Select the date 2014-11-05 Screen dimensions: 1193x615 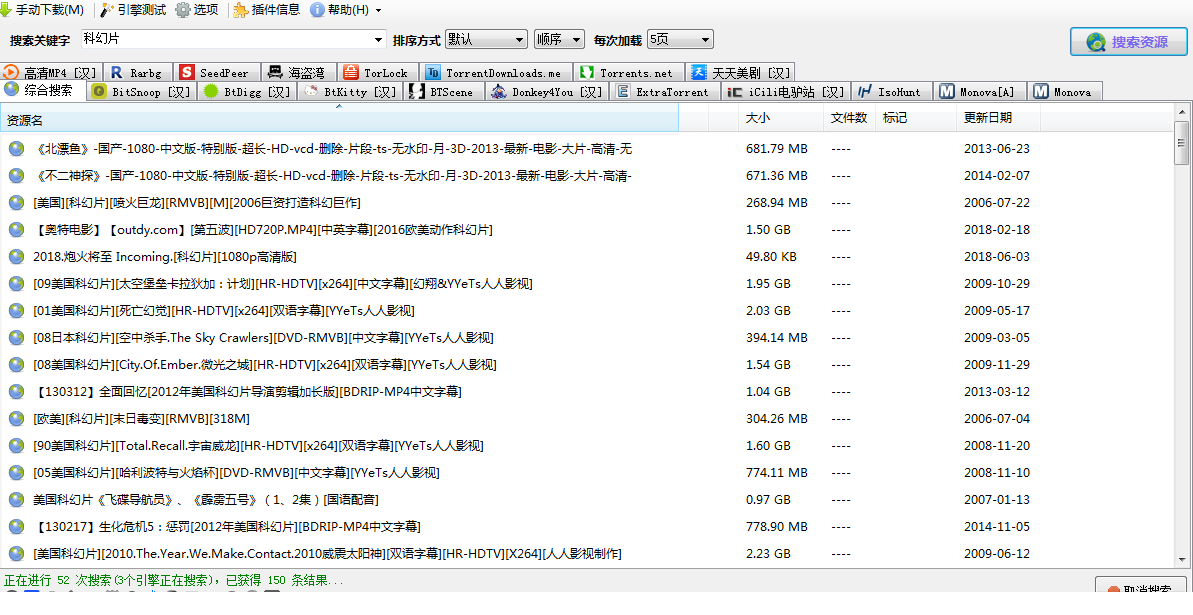pyautogui.click(x=997, y=527)
